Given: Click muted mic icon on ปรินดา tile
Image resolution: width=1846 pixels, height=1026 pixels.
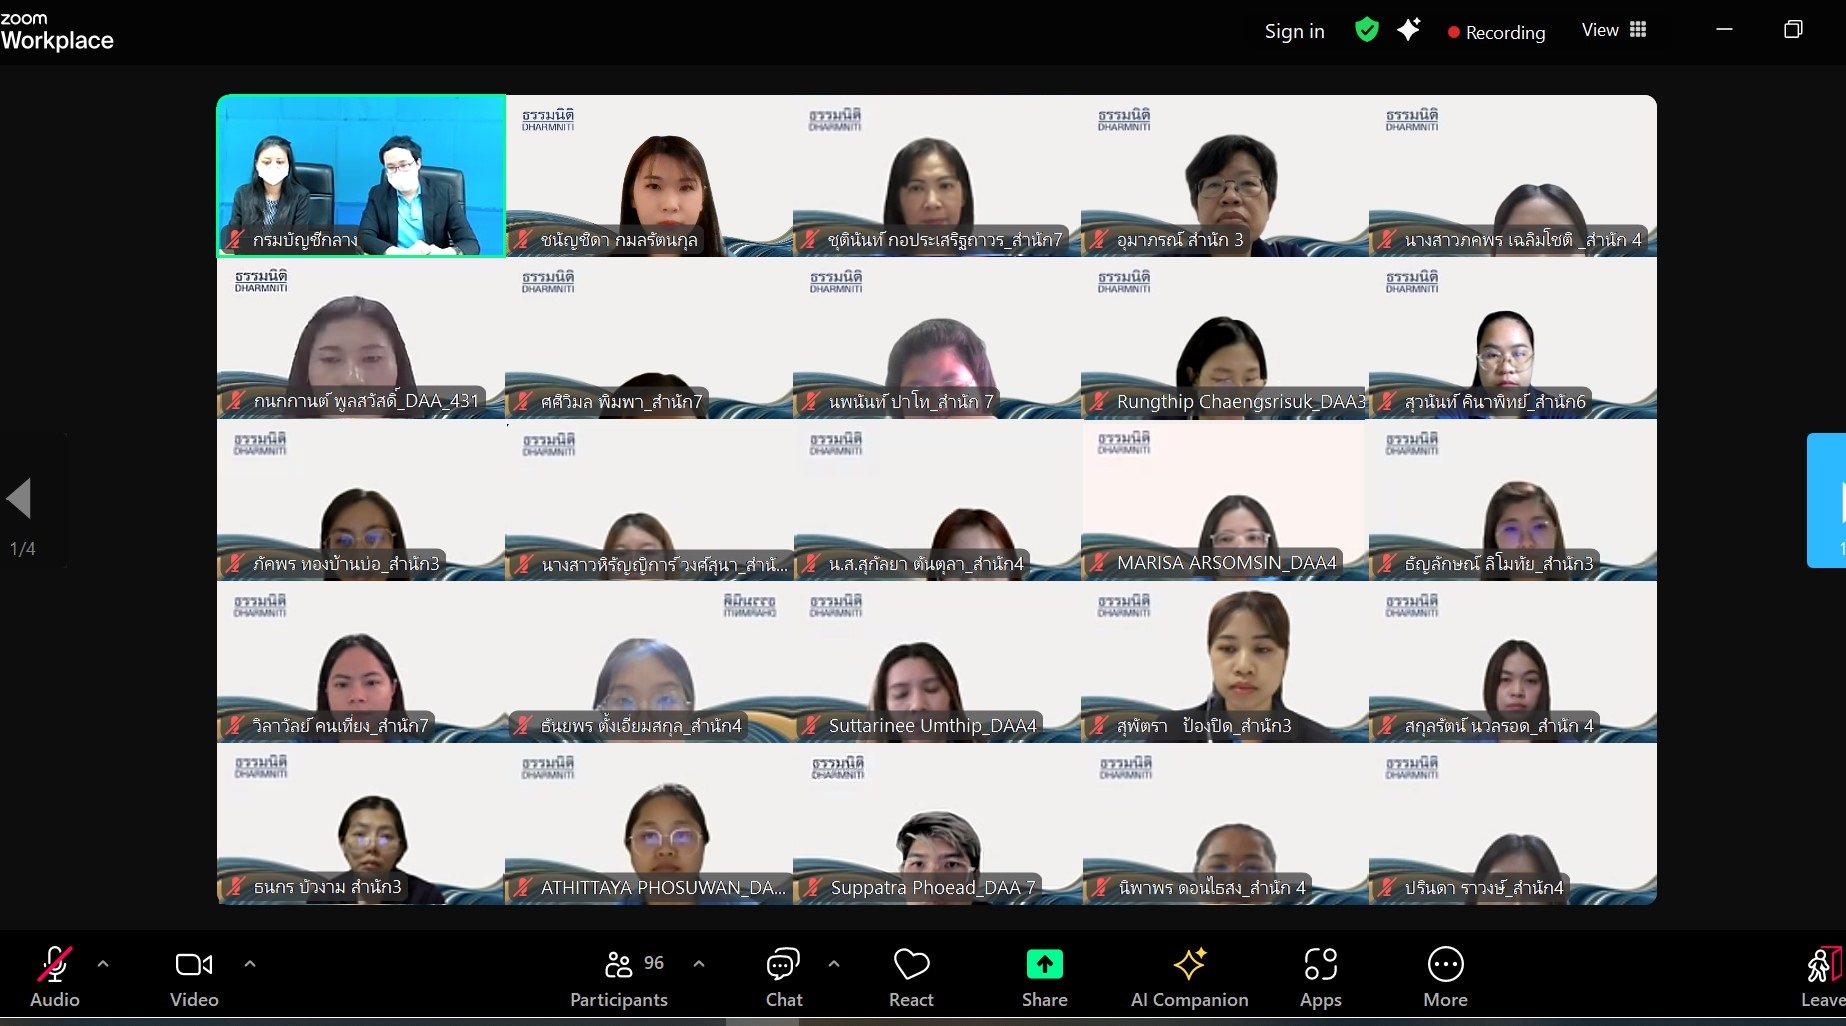Looking at the screenshot, I should pos(1387,887).
